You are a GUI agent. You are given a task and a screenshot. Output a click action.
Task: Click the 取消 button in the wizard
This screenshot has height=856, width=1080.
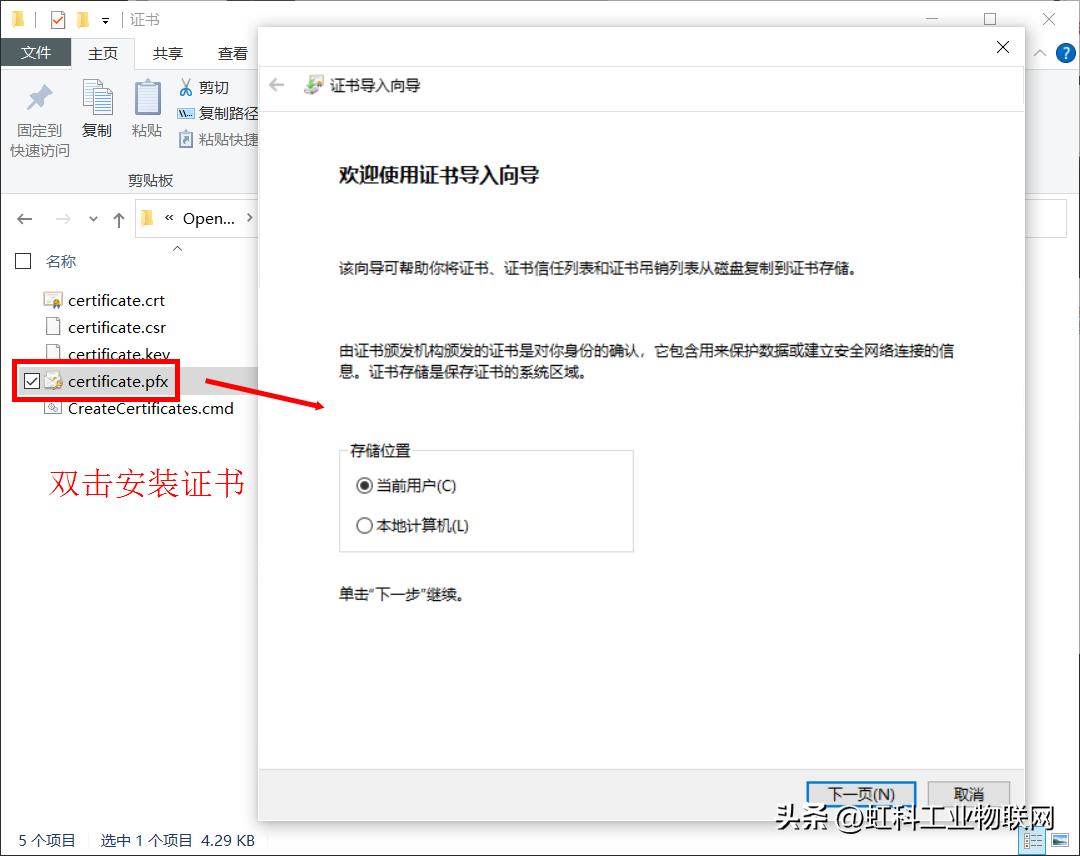point(967,794)
